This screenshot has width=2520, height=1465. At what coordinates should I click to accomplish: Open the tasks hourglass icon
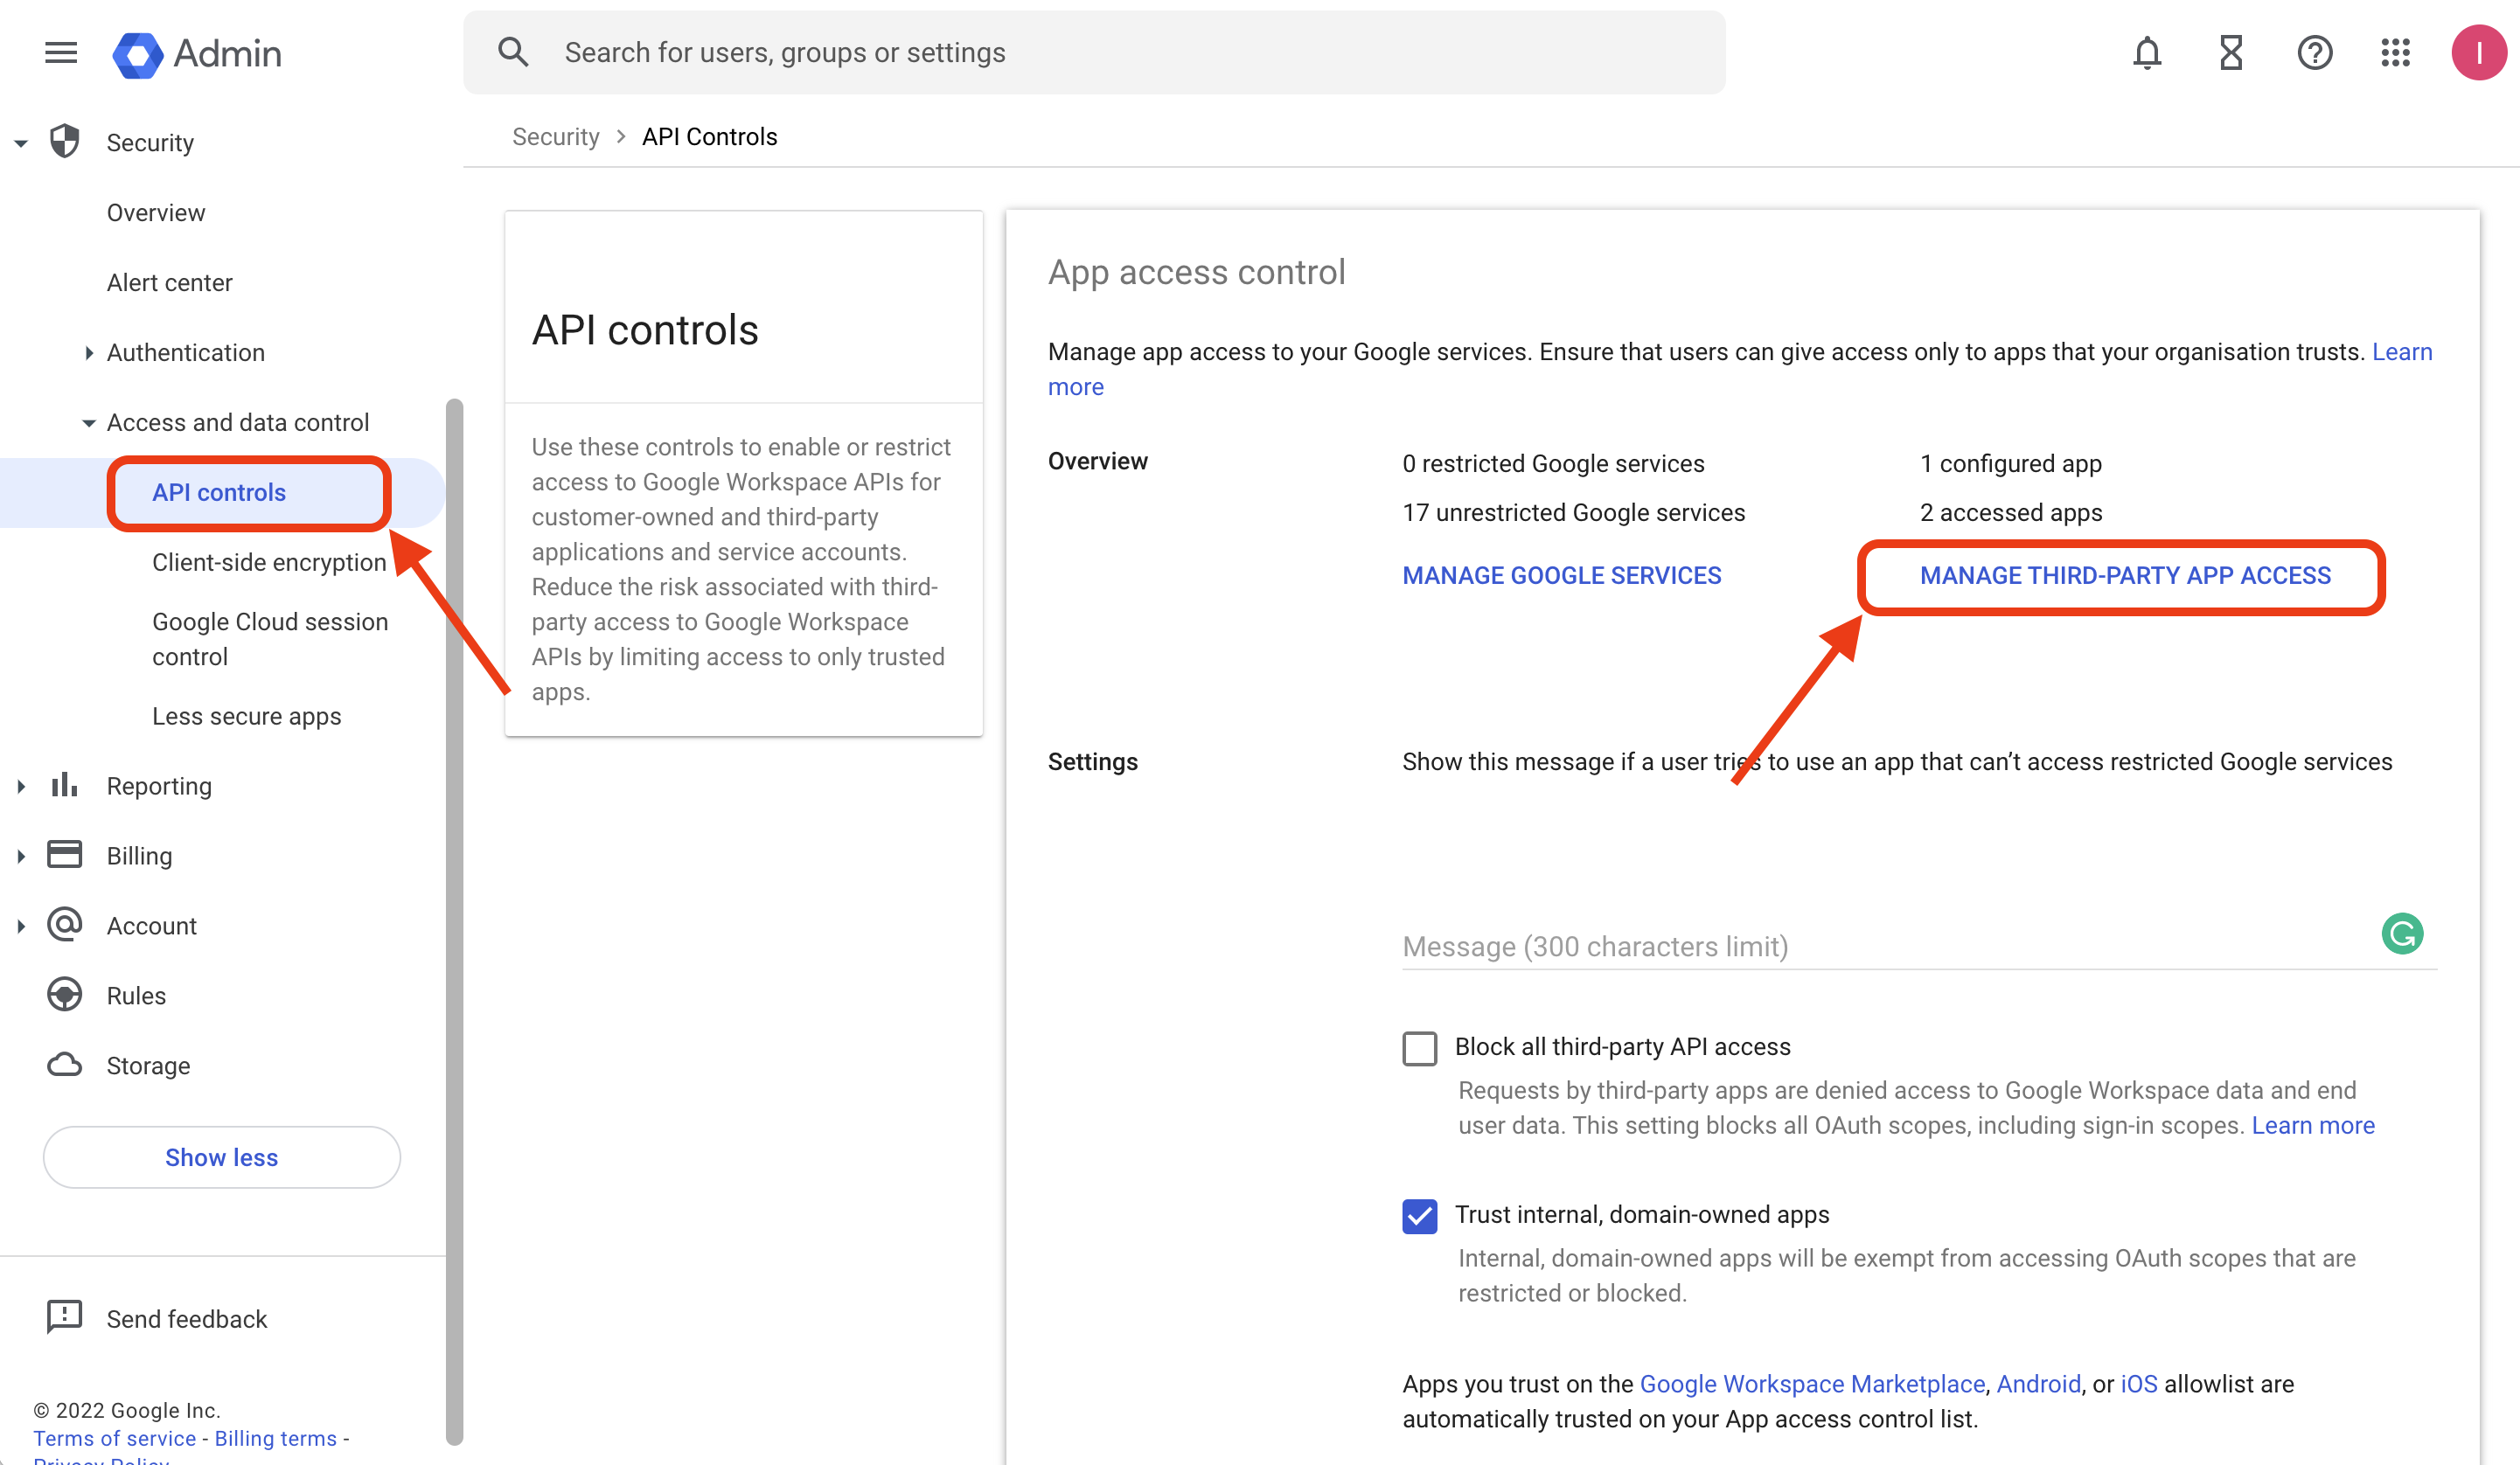[2231, 53]
